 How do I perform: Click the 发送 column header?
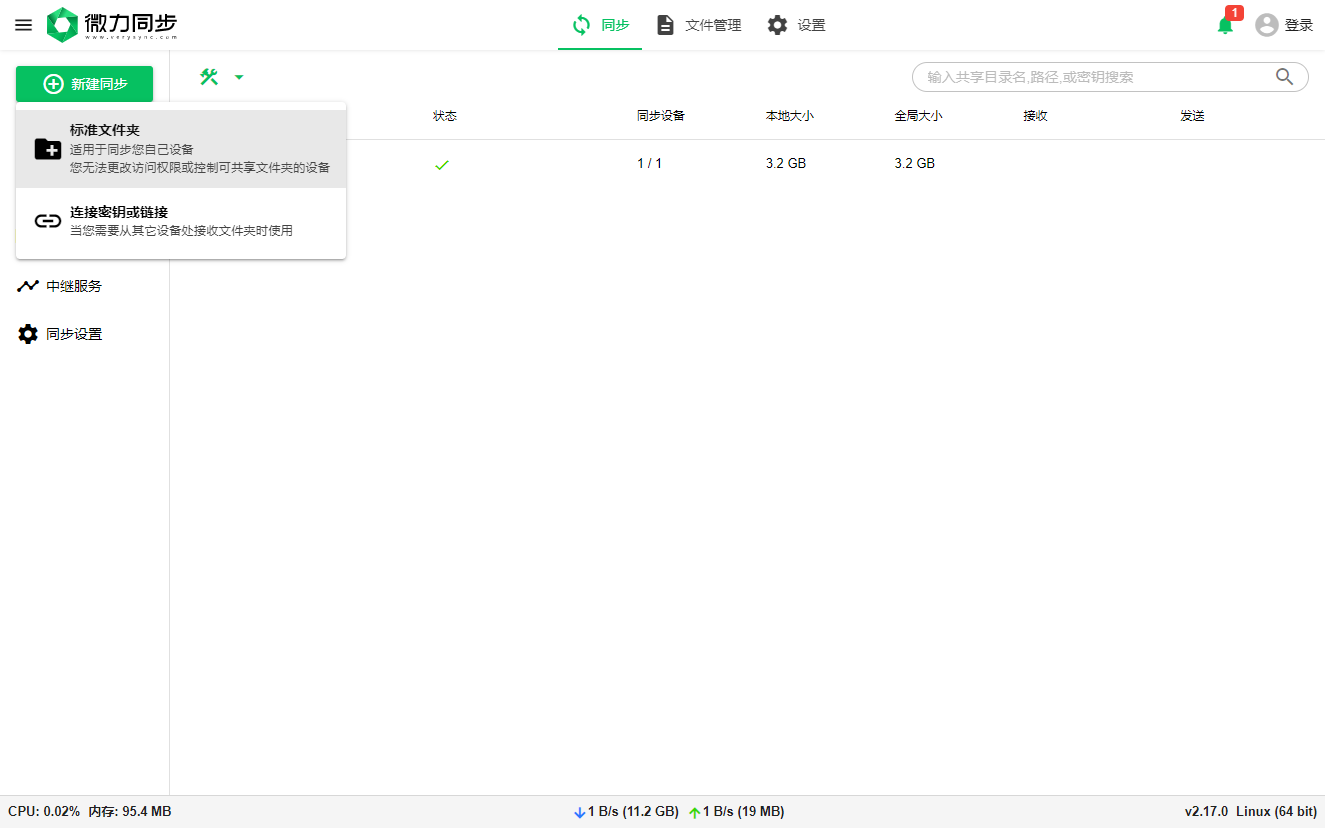1192,116
